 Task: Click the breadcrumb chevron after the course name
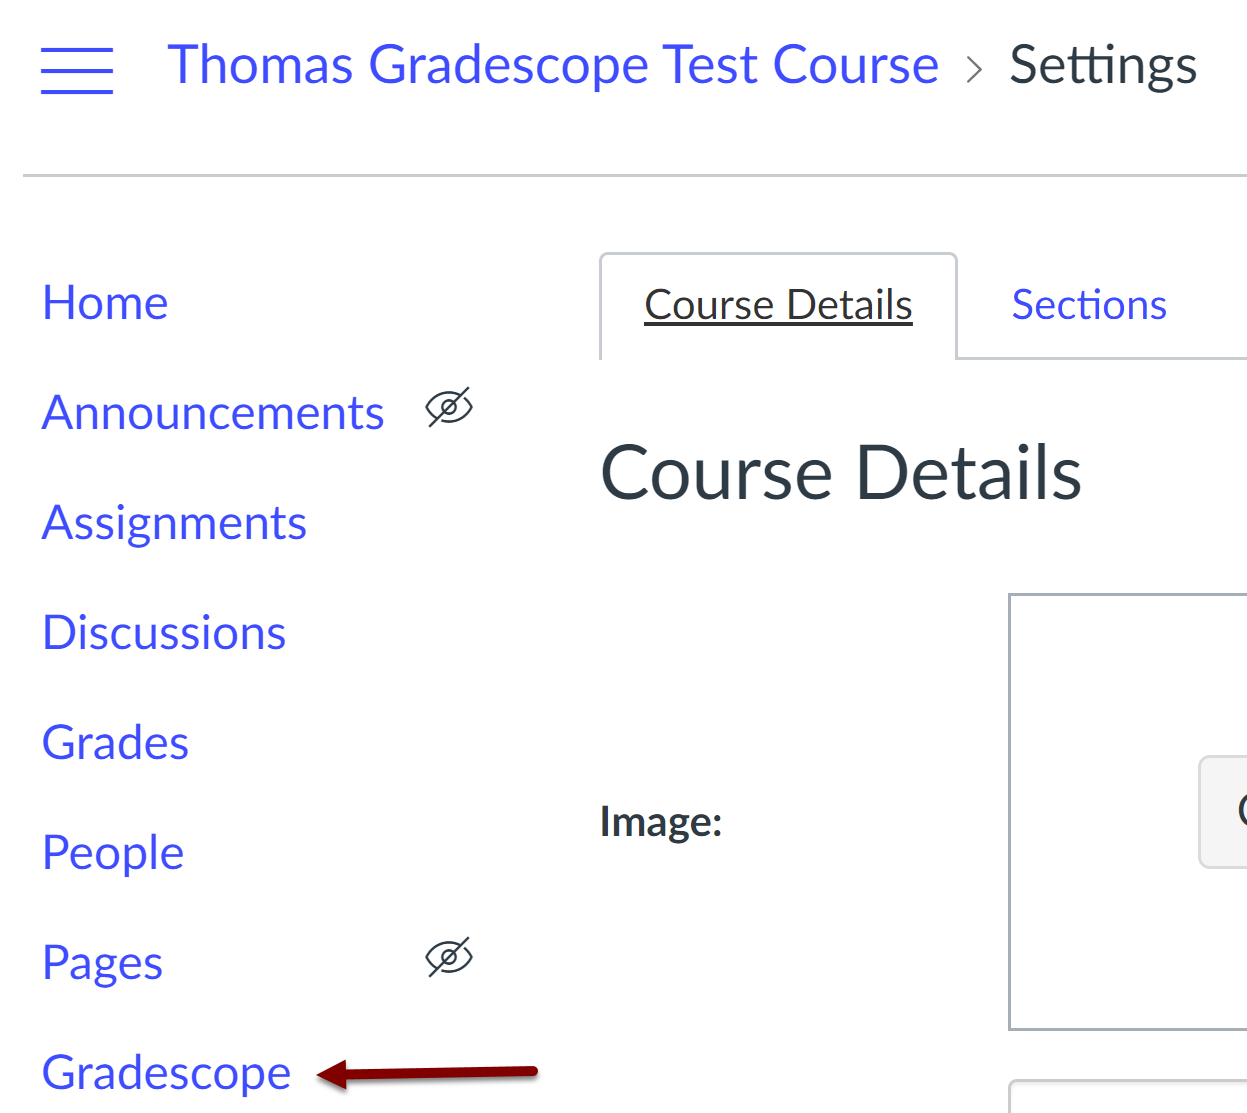tap(974, 67)
